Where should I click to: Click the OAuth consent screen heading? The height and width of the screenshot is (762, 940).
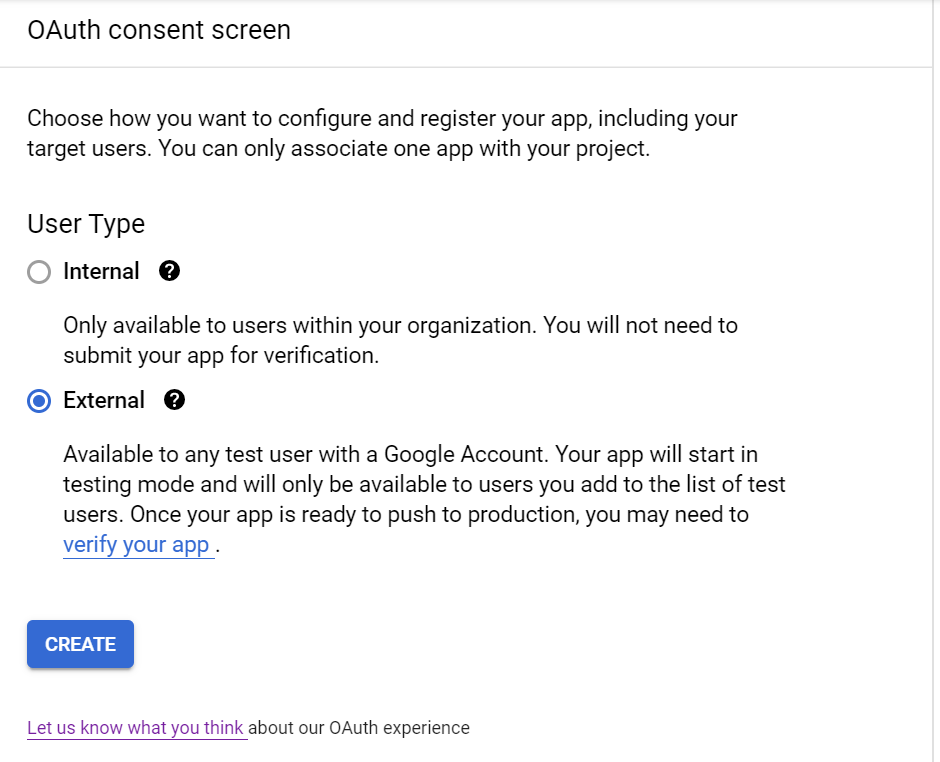[158, 30]
